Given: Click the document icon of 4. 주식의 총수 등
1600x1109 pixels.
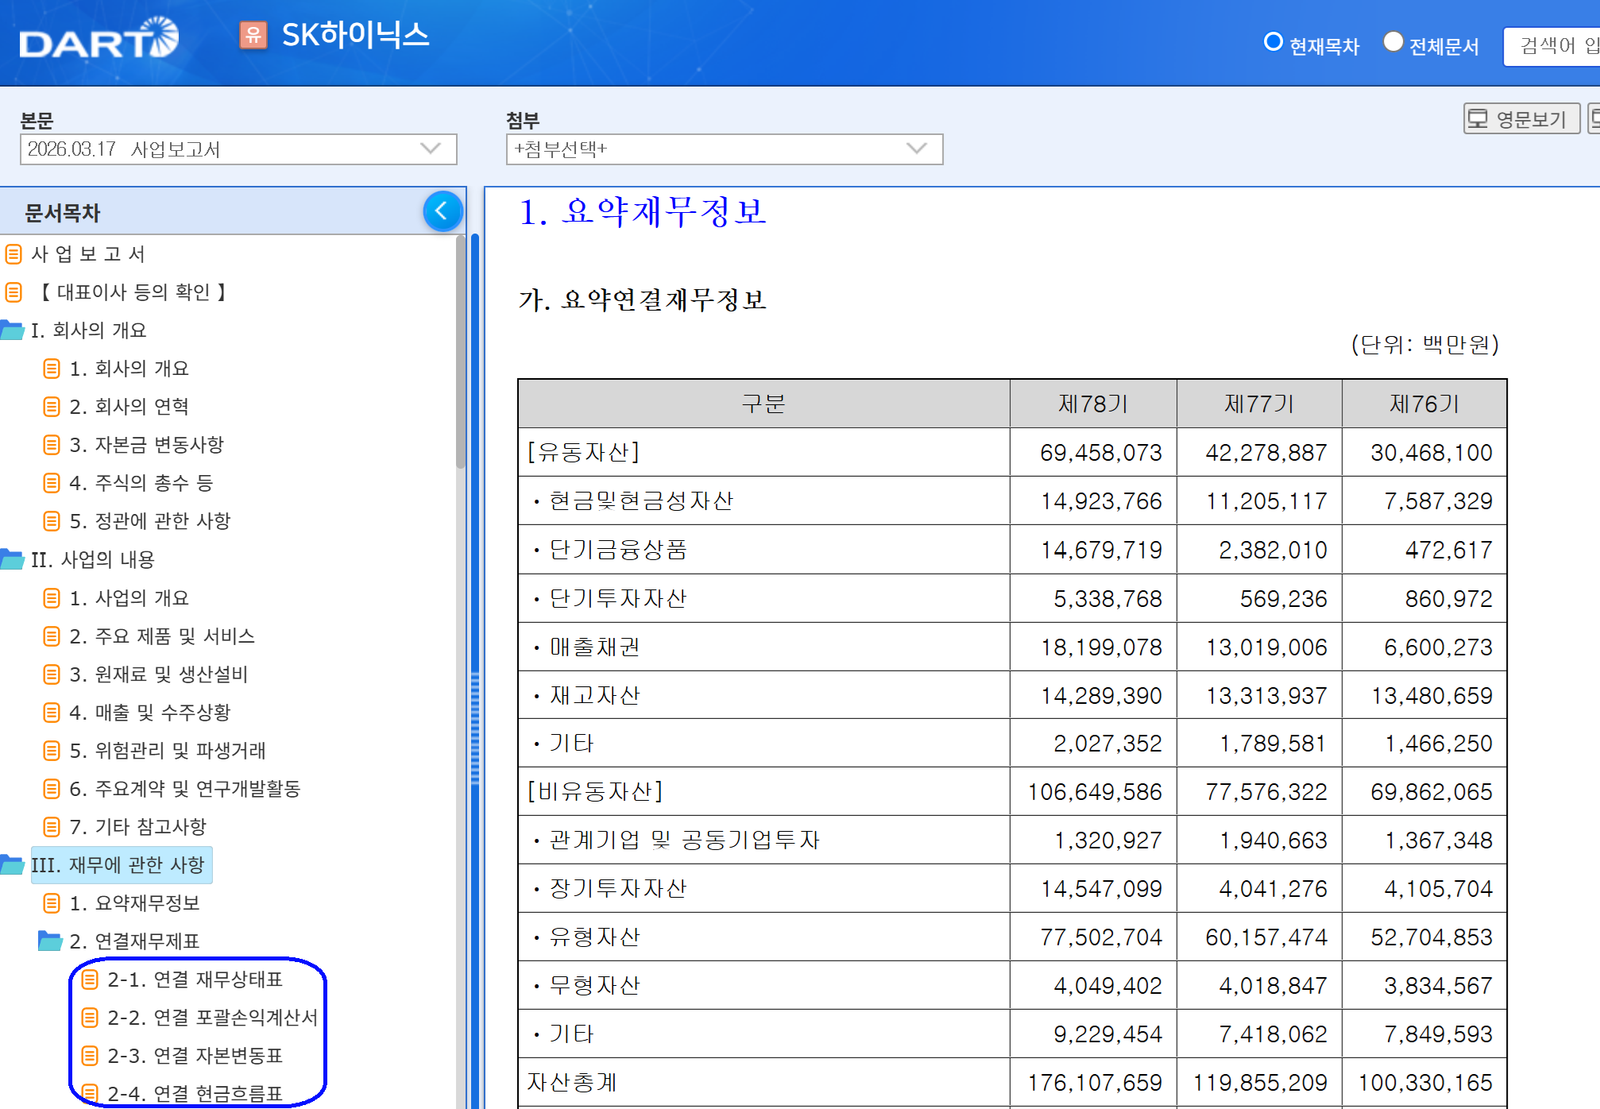Looking at the screenshot, I should (52, 483).
